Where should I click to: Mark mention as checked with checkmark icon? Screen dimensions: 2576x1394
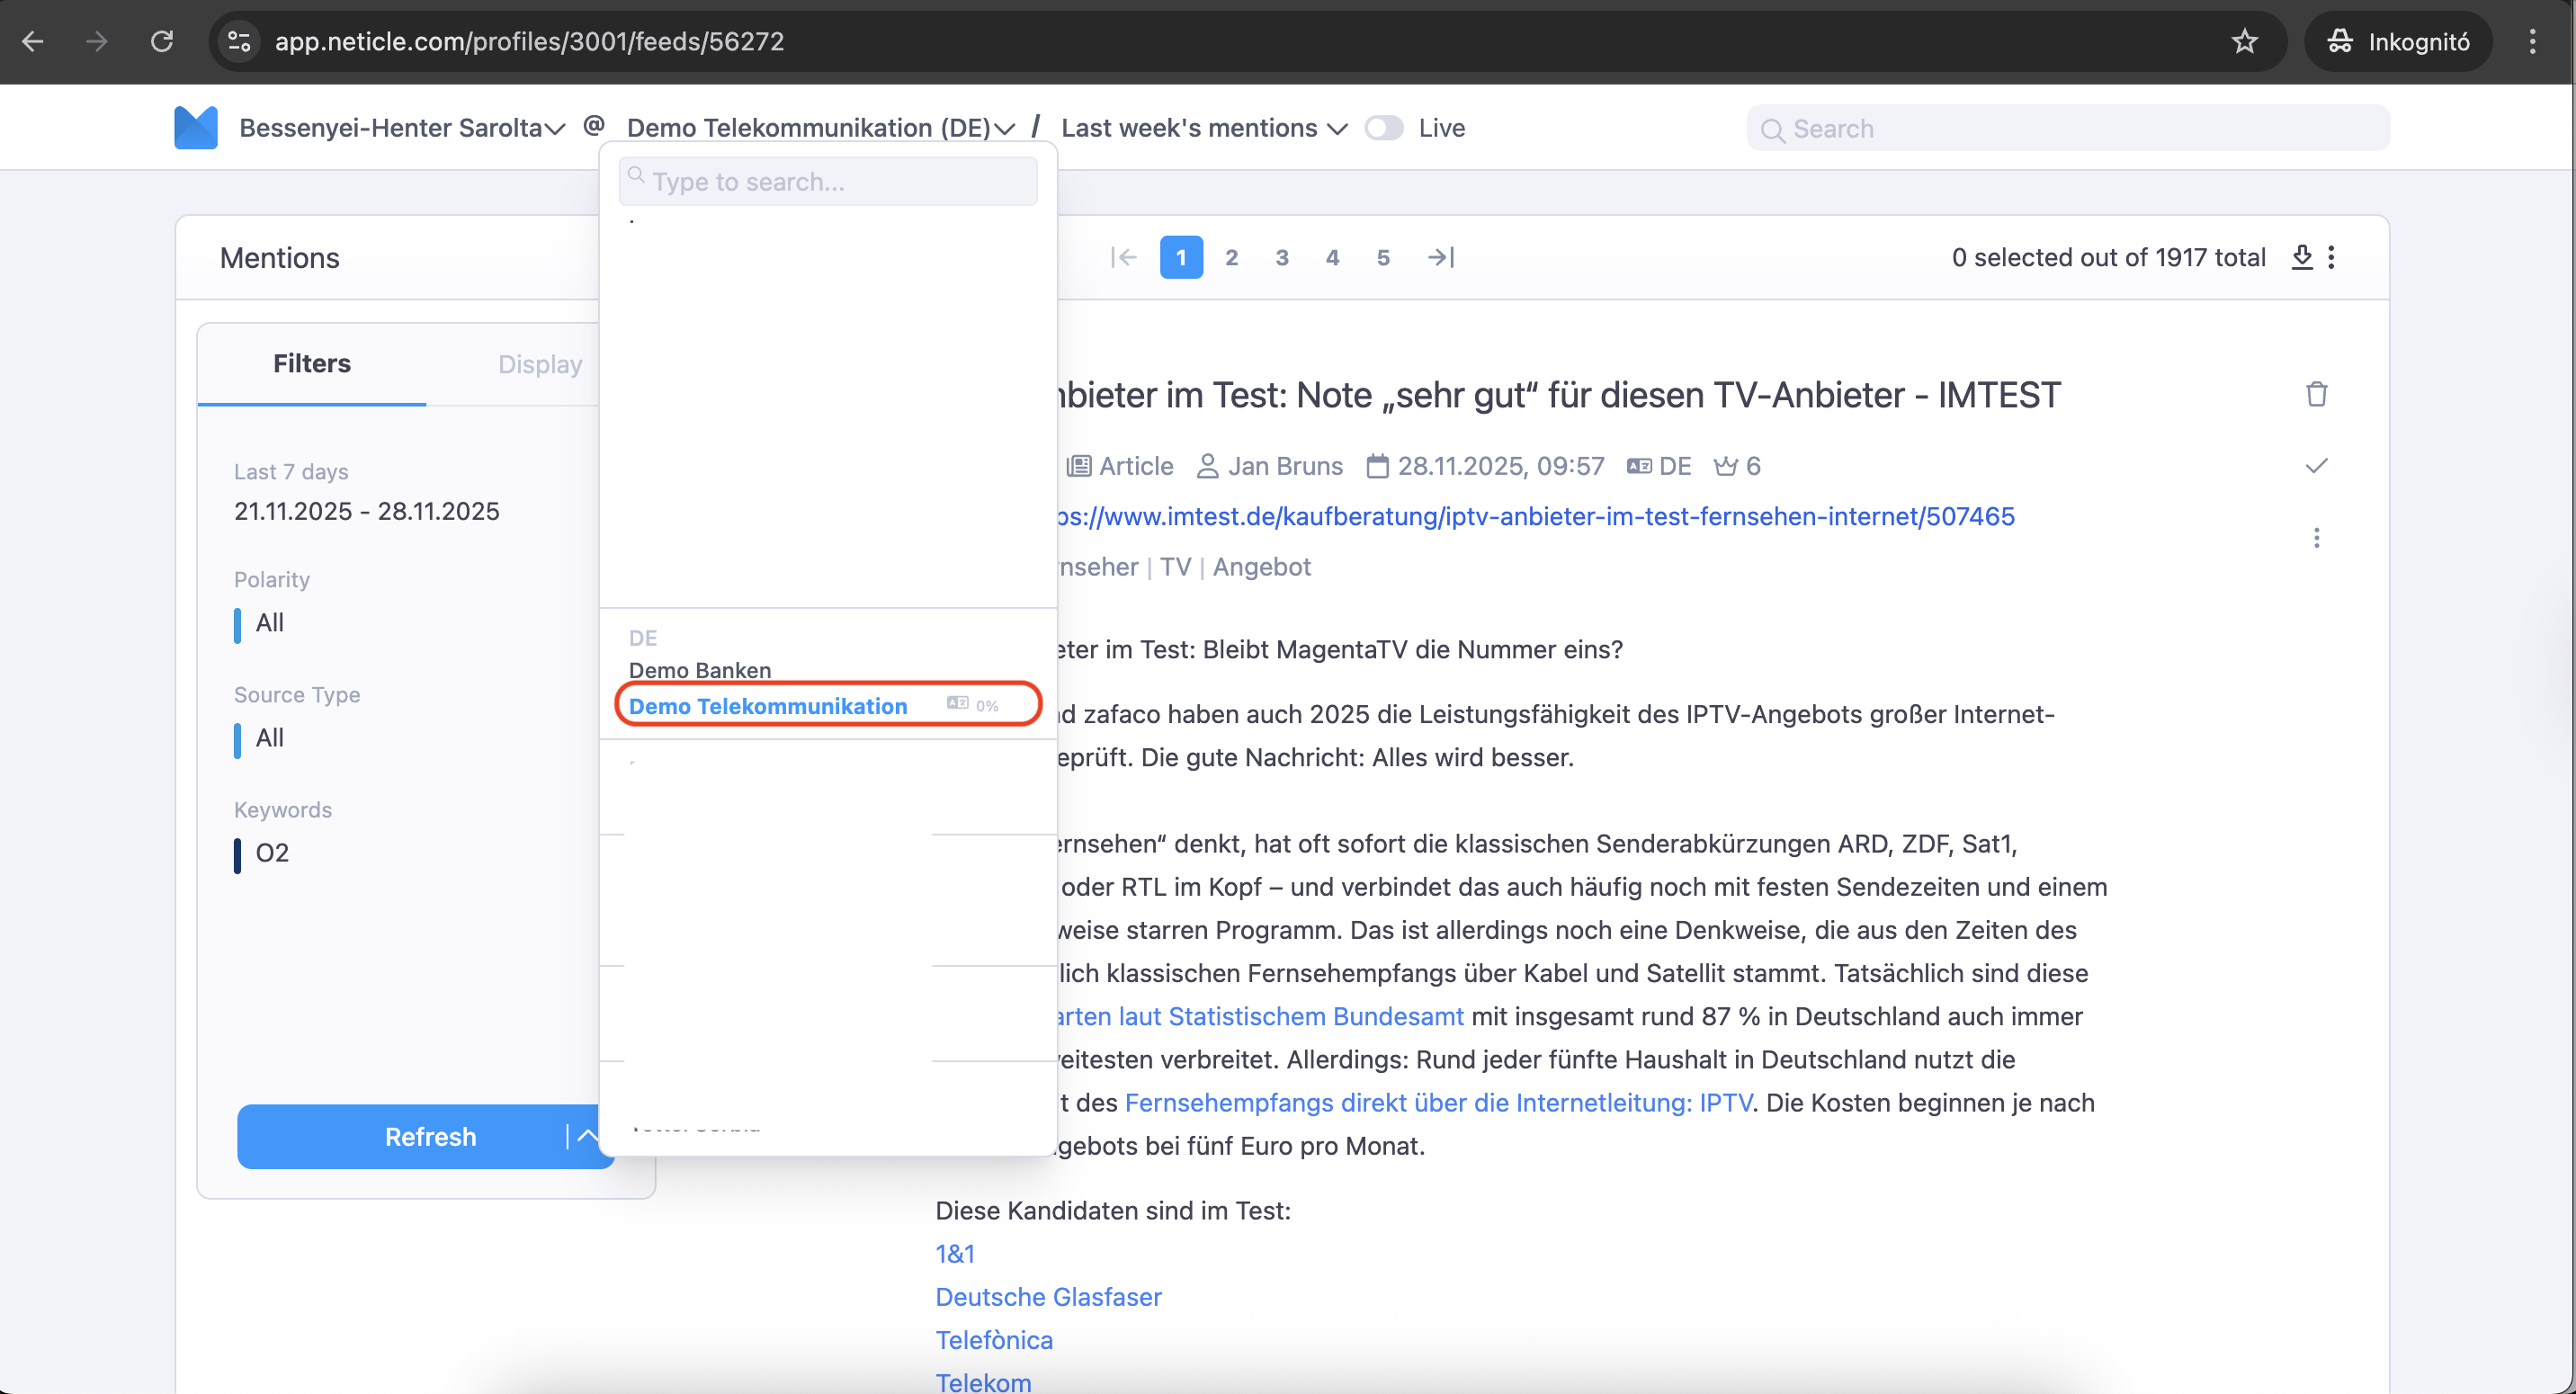coord(2316,466)
